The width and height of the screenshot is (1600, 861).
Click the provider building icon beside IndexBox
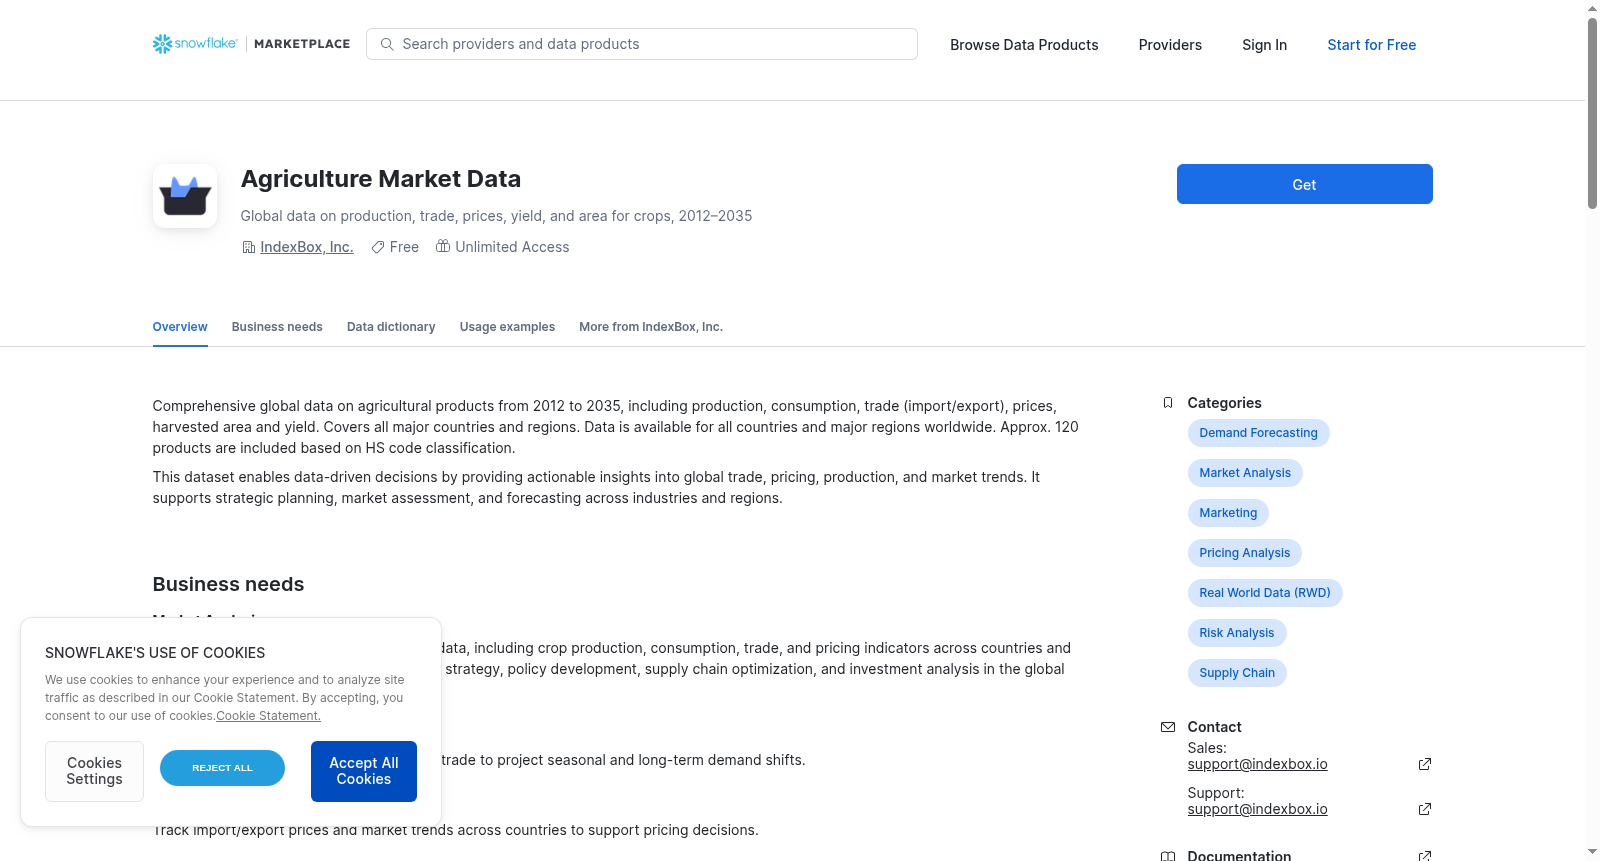click(x=249, y=247)
